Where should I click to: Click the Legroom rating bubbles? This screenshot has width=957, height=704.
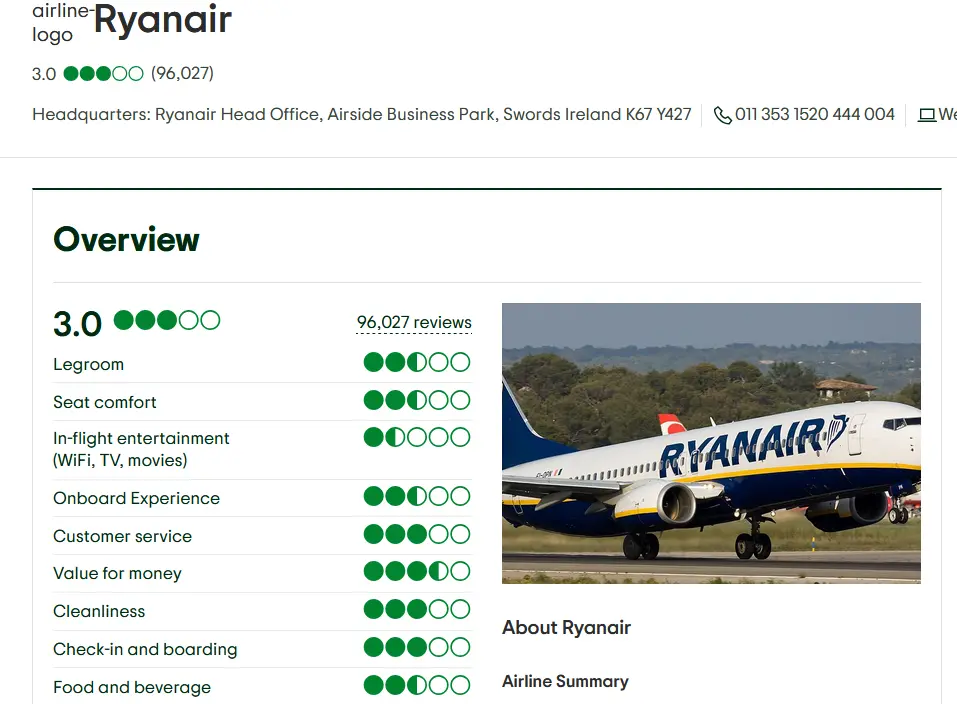[x=416, y=362]
